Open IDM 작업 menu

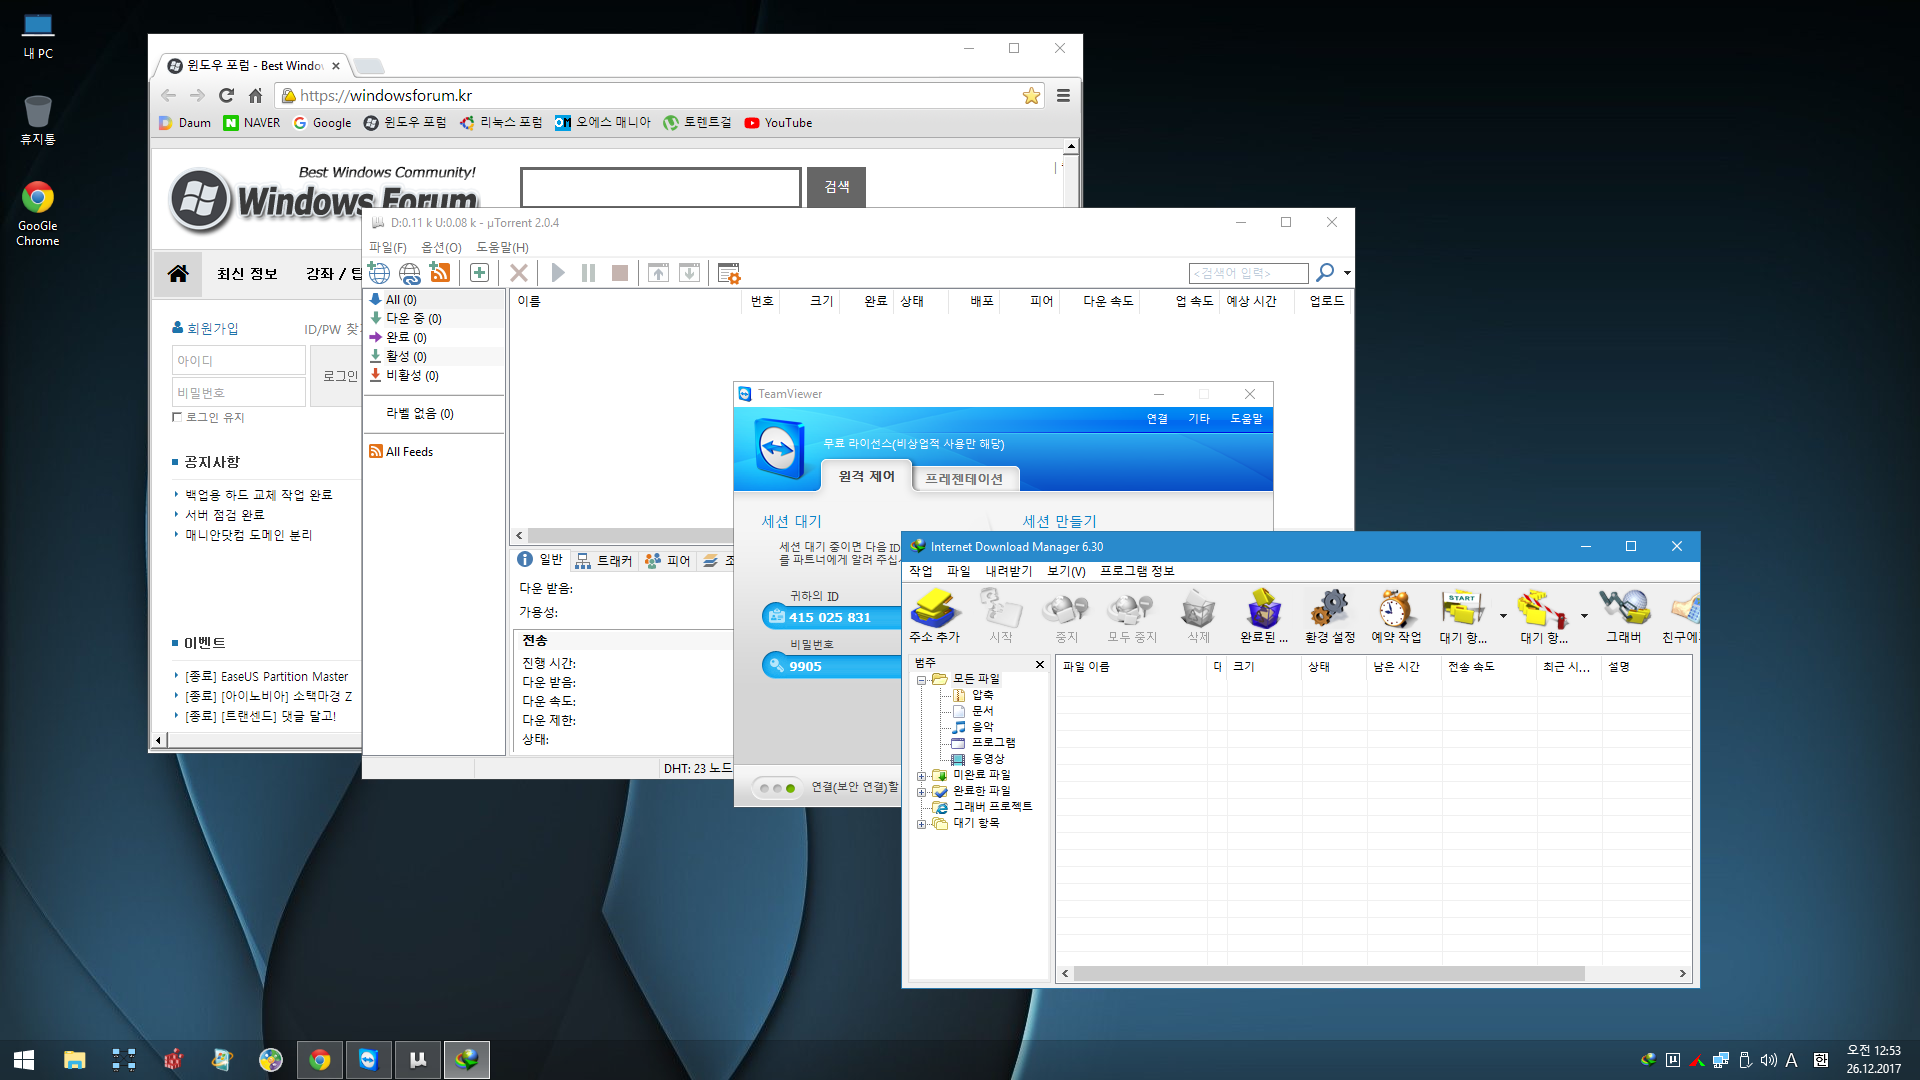point(920,571)
